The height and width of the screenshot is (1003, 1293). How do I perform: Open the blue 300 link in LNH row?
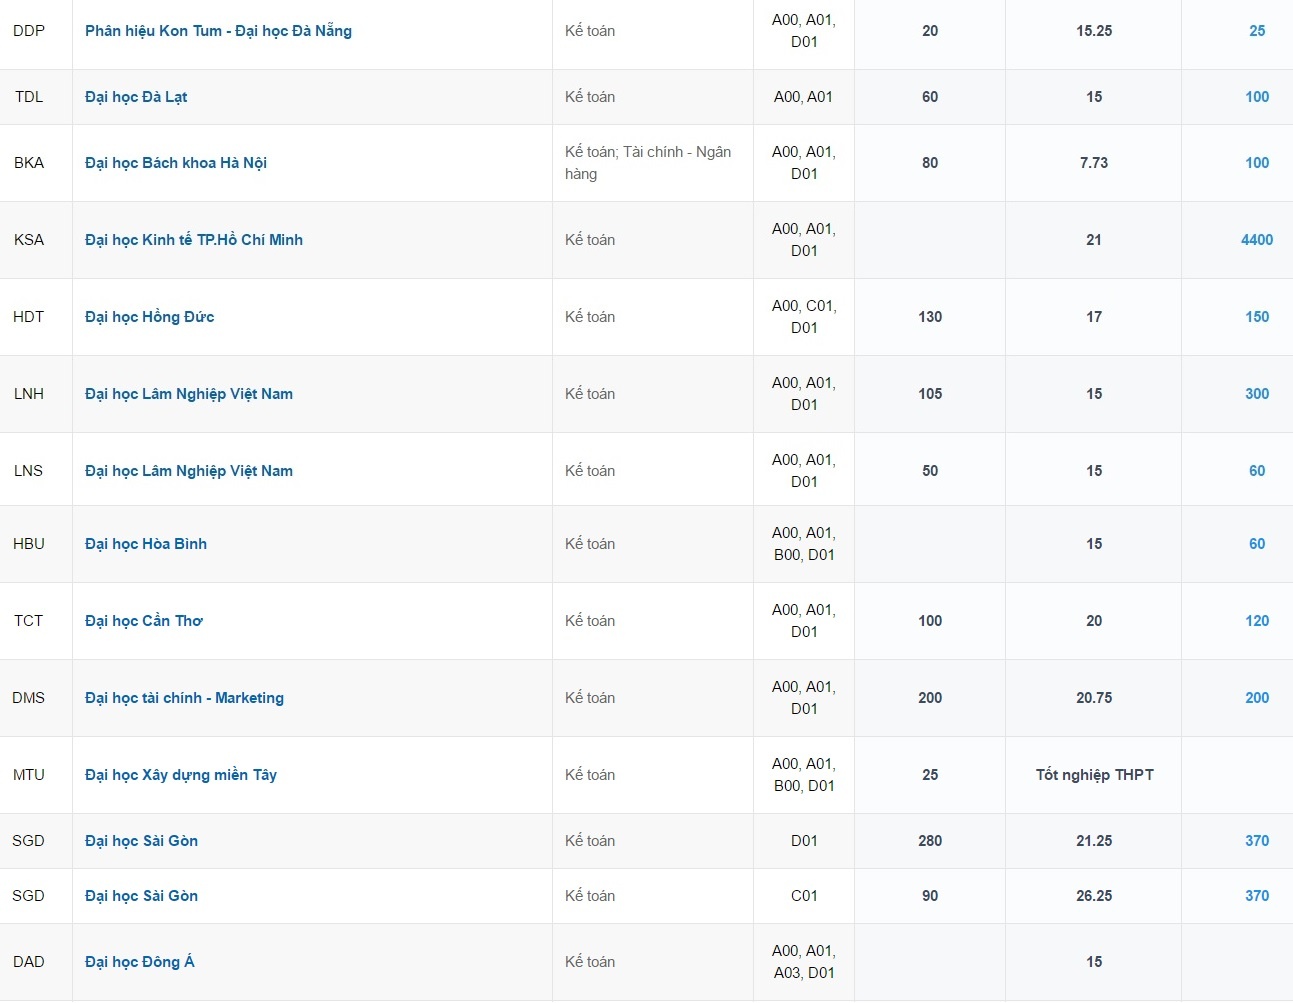click(x=1257, y=394)
